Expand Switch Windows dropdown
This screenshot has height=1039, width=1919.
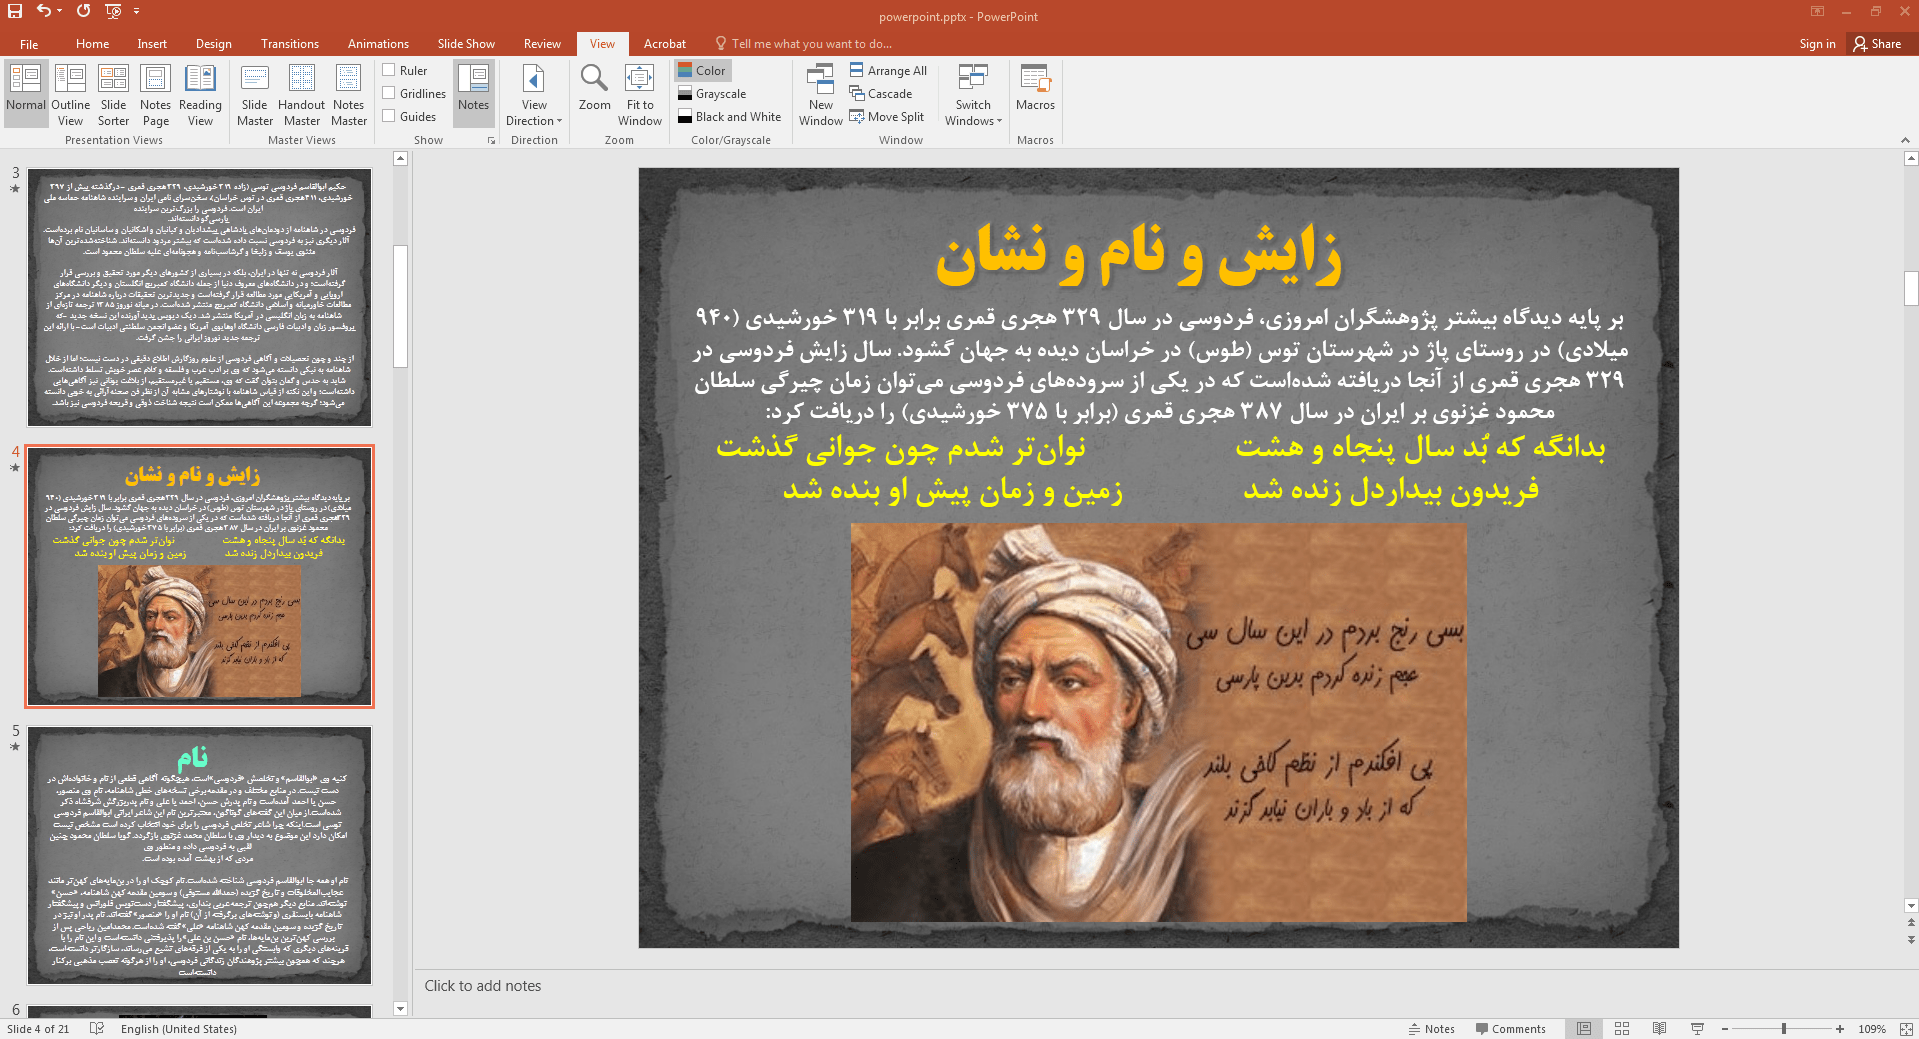[973, 93]
